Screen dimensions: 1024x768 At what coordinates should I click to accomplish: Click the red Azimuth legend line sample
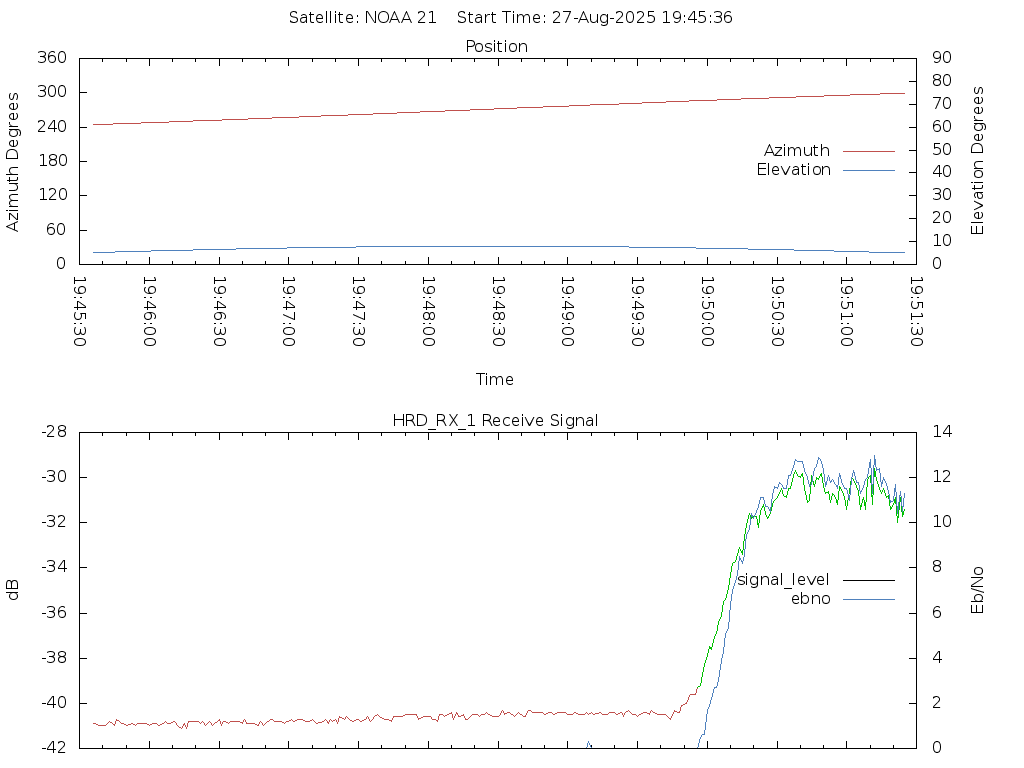pos(869,152)
